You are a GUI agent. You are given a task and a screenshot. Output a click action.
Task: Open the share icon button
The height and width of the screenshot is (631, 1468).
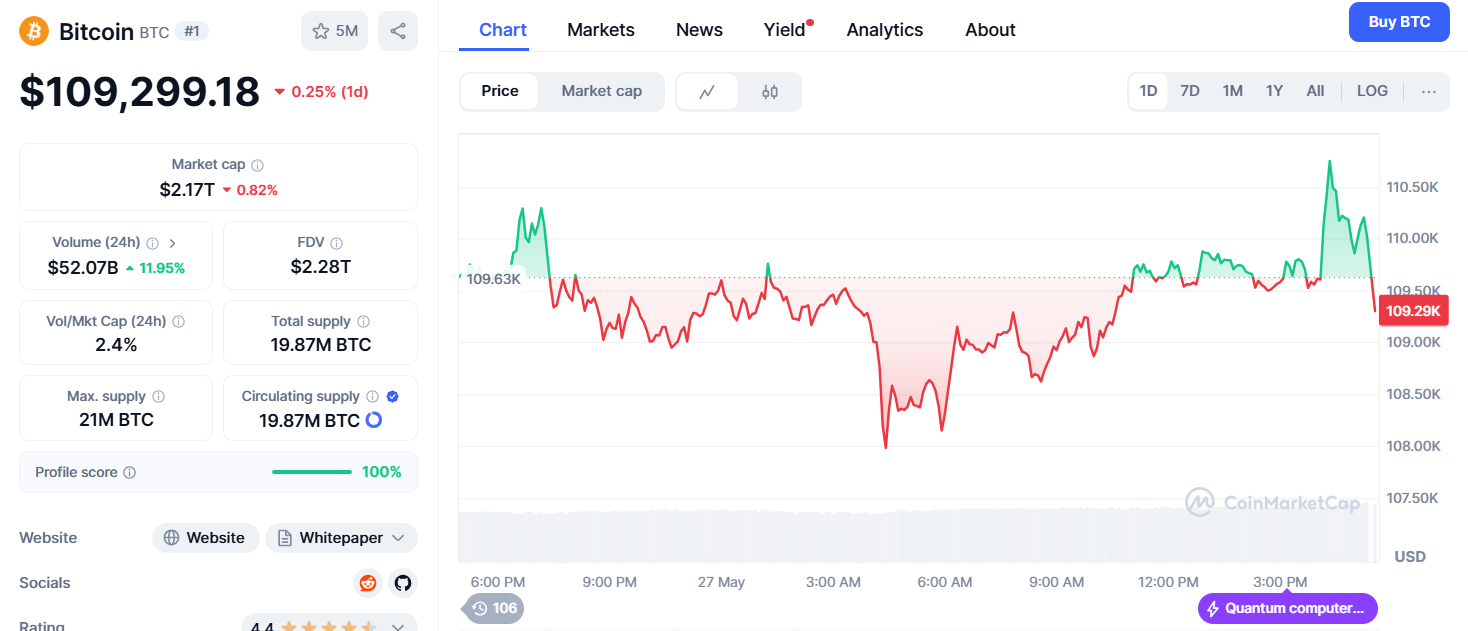coord(398,31)
